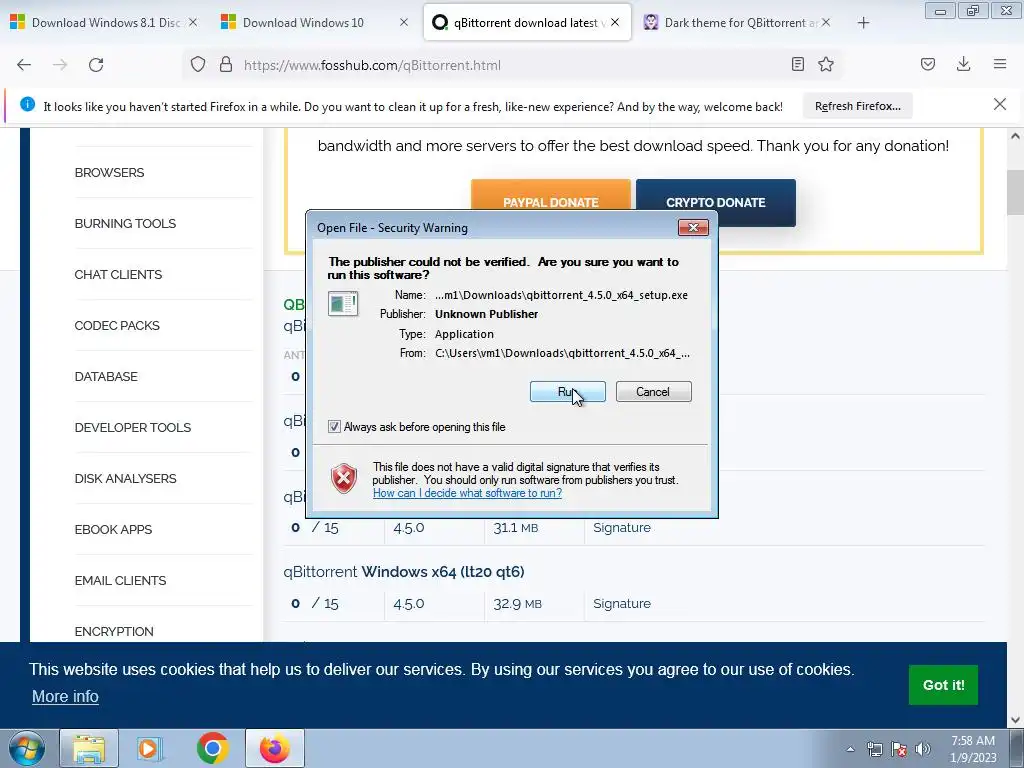The width and height of the screenshot is (1024, 768).
Task: Toggle reader view icon in address bar
Action: click(x=797, y=64)
